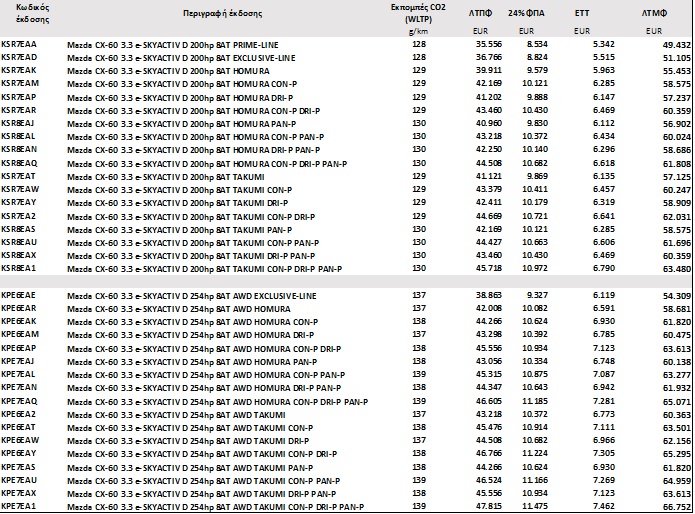The image size is (695, 514).
Task: Click the ΛΤΜΦ price 51.105
Action: 677,58
